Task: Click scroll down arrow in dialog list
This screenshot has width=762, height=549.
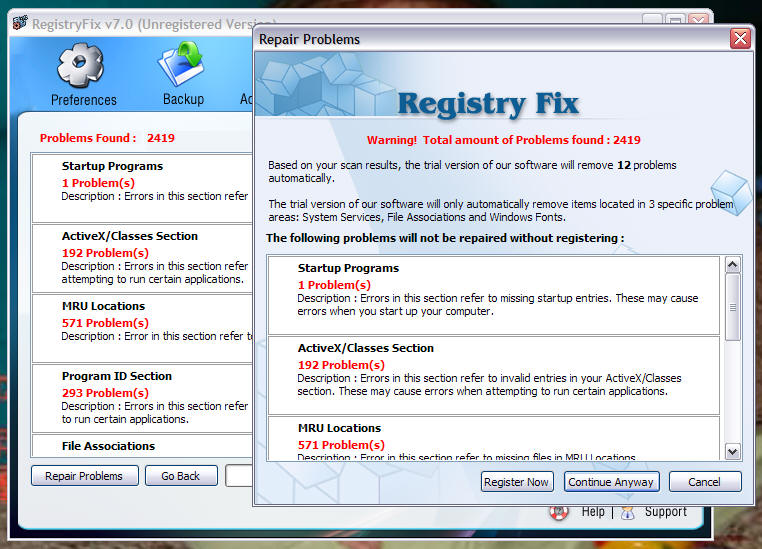Action: point(732,451)
